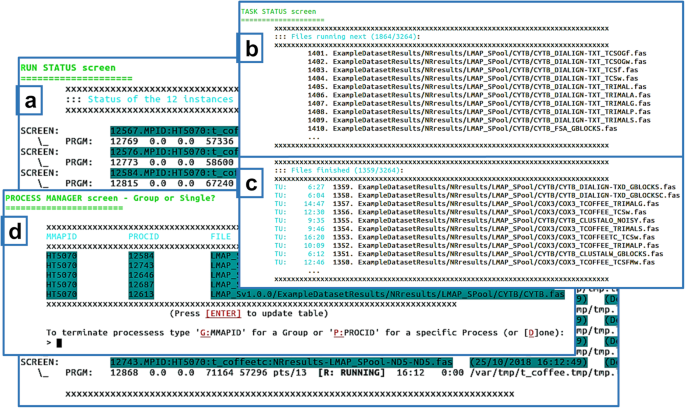Screen dimensions: 685x408
Task: Select row 1401 CYTB_DIALIGN-TXT_TCSOGf.fas
Action: pyautogui.click(x=477, y=53)
